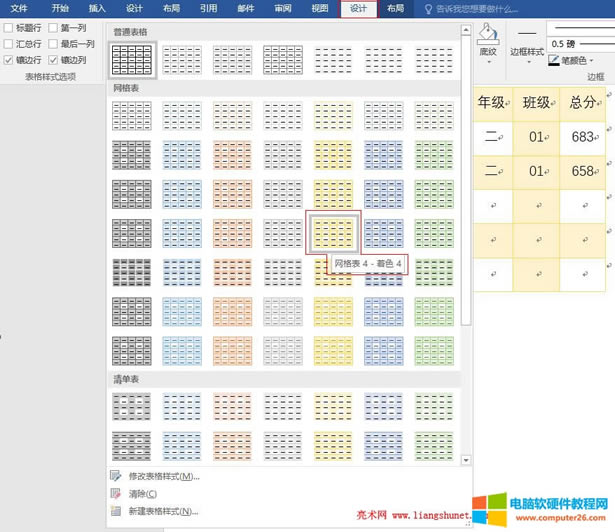The image size is (615, 532).
Task: Click the lightbulb Tell Me icon
Action: tap(428, 9)
